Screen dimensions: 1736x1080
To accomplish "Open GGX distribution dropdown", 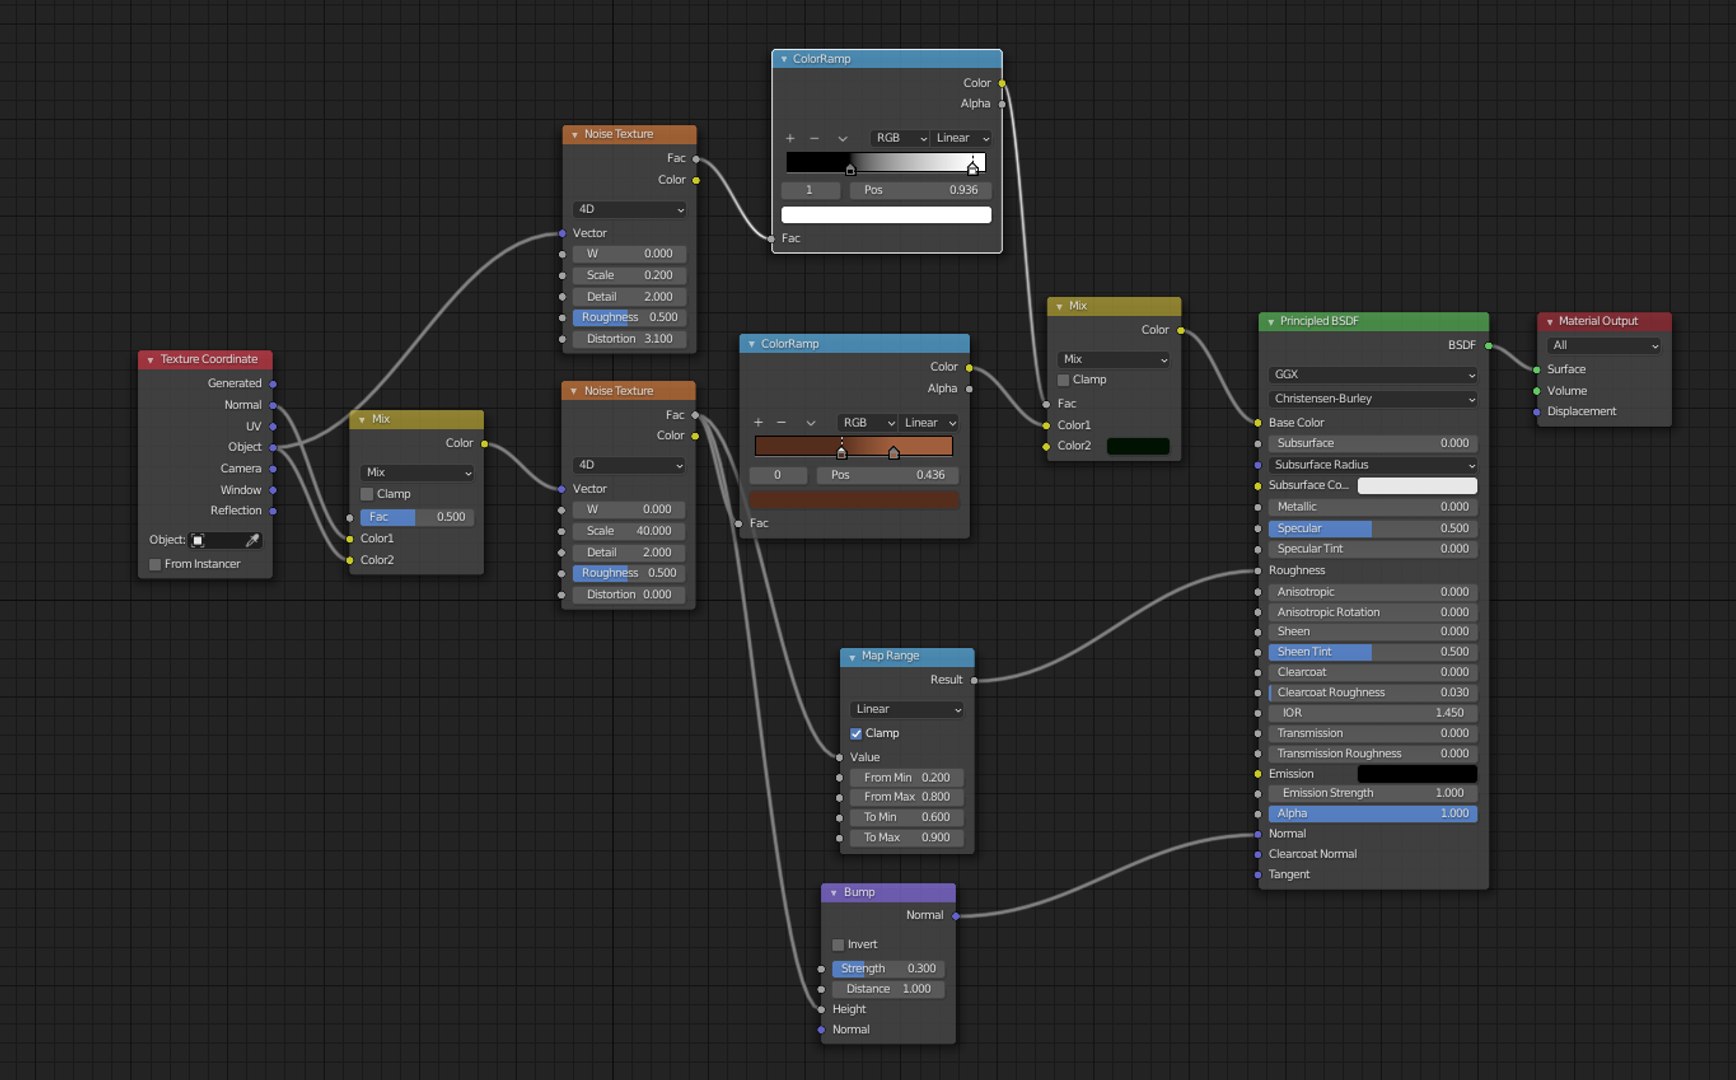I will point(1372,374).
